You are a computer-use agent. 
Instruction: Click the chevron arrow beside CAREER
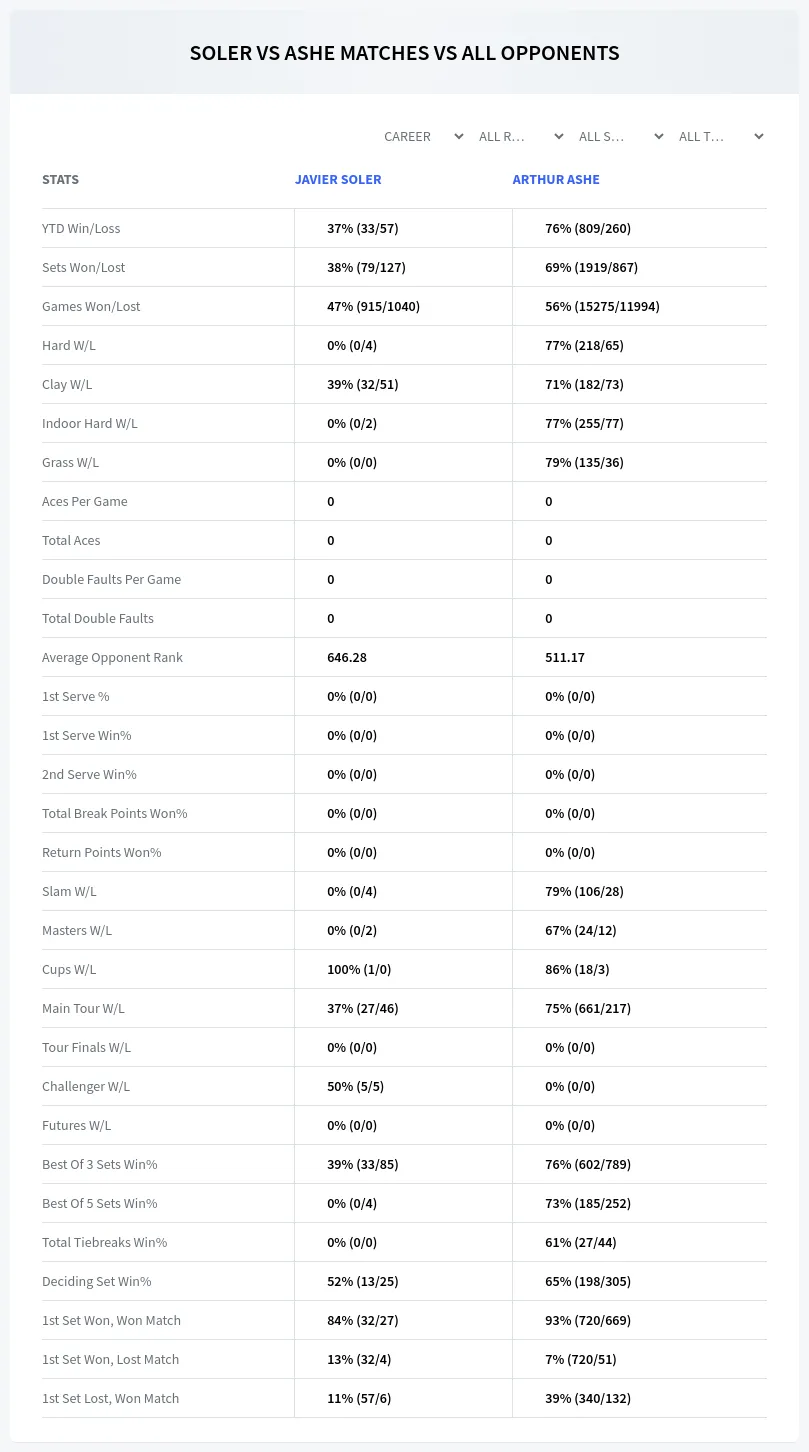coord(458,136)
